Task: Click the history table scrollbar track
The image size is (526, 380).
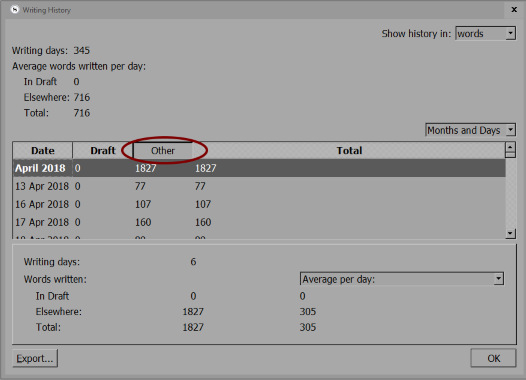Action: (510, 193)
